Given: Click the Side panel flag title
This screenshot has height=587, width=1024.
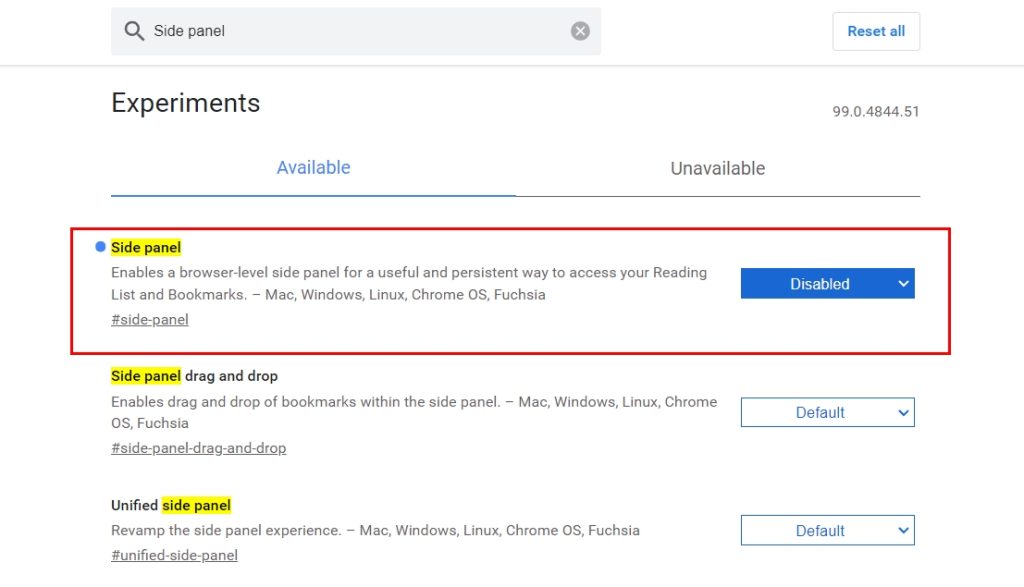Looking at the screenshot, I should [146, 247].
